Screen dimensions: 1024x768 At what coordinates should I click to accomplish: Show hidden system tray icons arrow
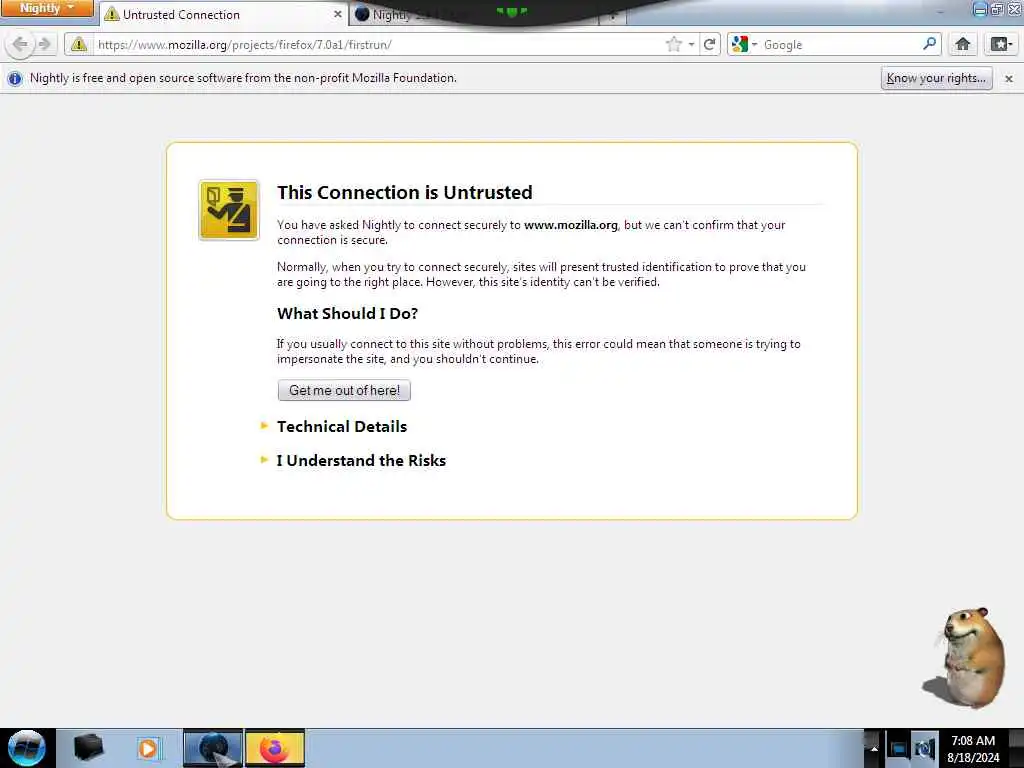tap(874, 748)
